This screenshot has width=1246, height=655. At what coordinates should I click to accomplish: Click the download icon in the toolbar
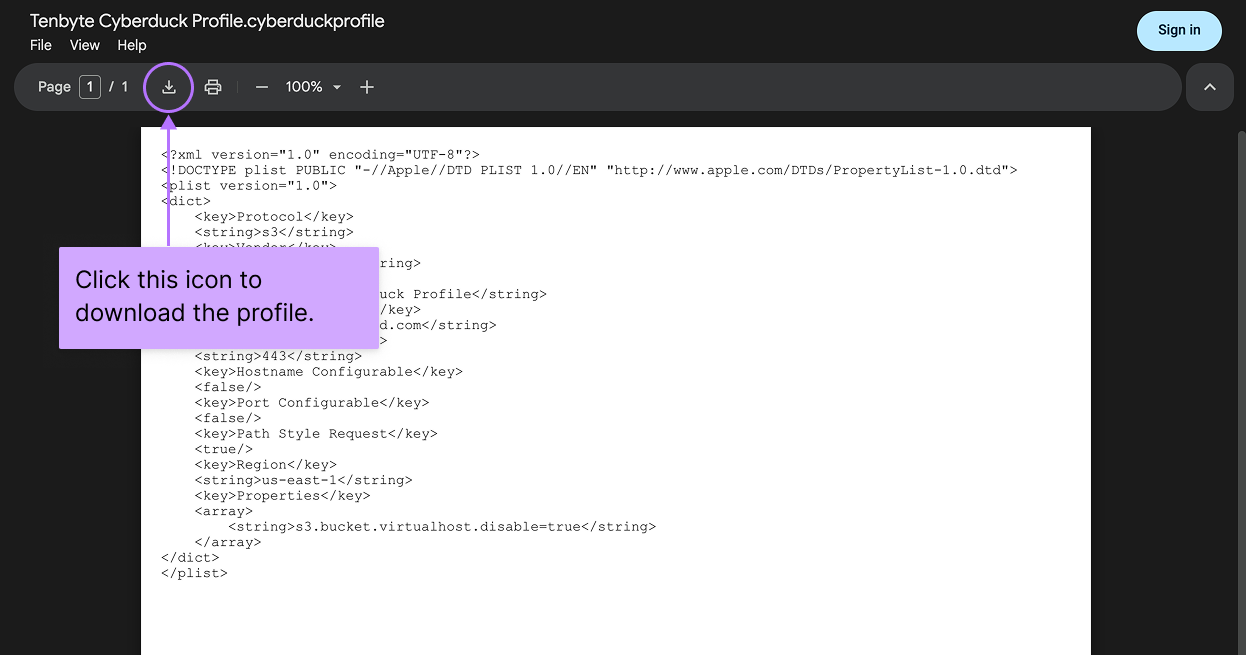[169, 87]
